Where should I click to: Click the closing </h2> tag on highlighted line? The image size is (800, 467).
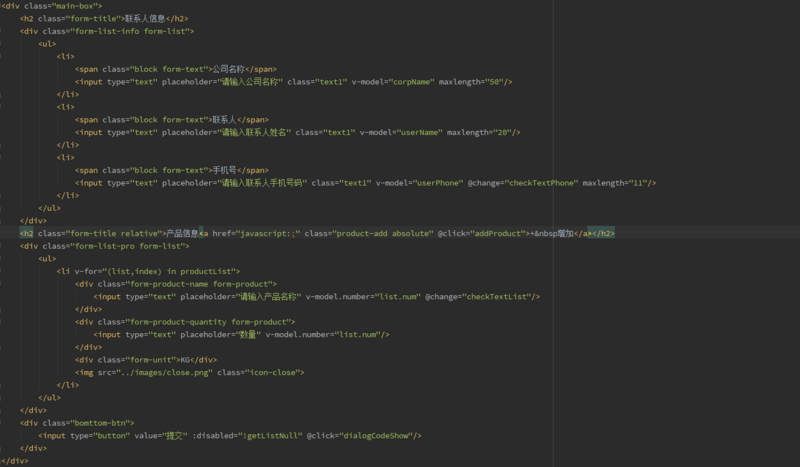pos(604,233)
